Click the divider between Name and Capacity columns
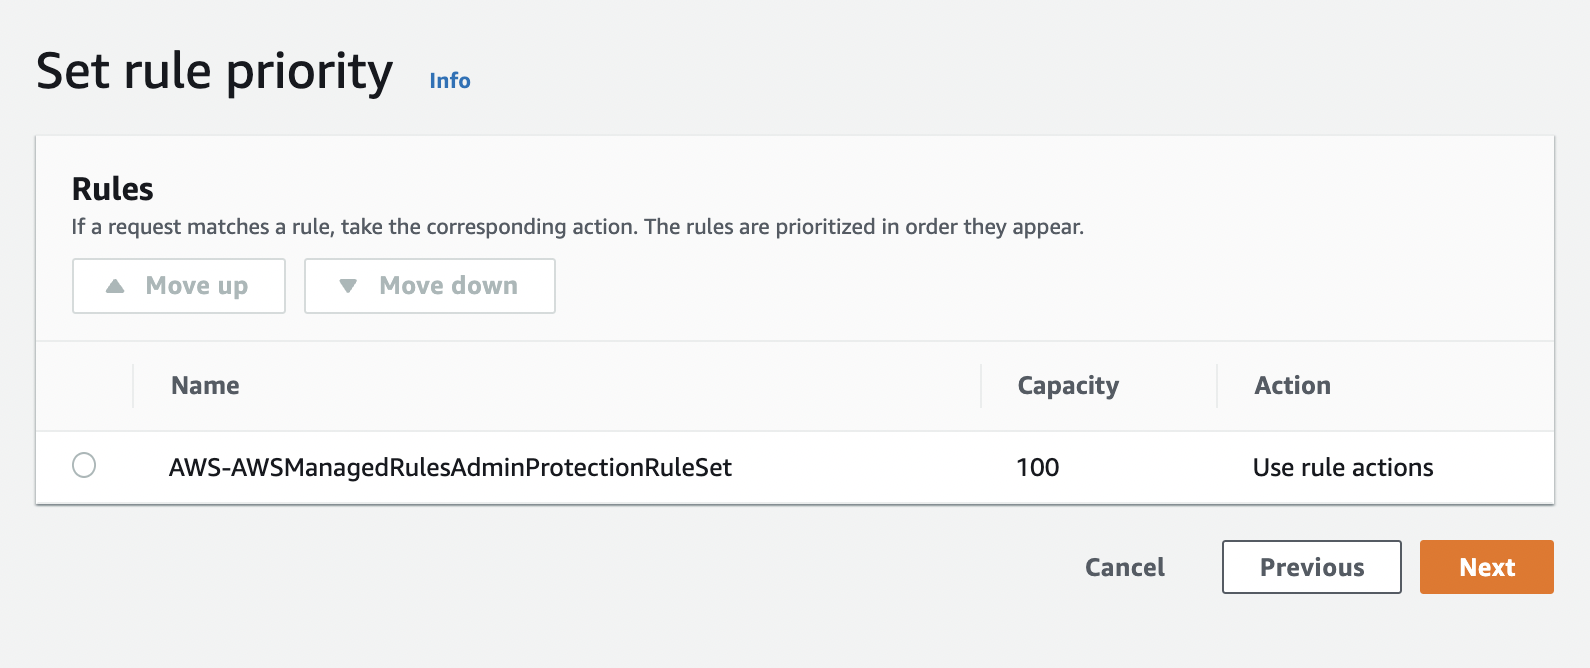This screenshot has width=1590, height=668. click(x=981, y=386)
